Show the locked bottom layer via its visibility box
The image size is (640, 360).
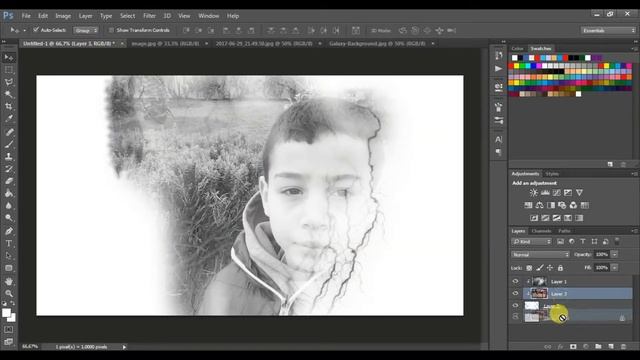coord(515,316)
